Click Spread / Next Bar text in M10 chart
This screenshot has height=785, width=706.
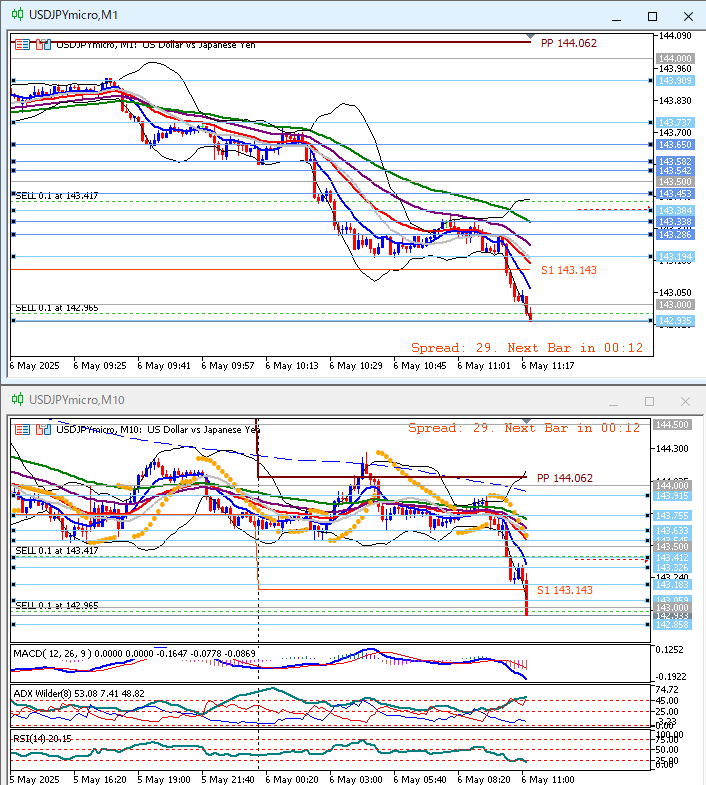click(524, 428)
